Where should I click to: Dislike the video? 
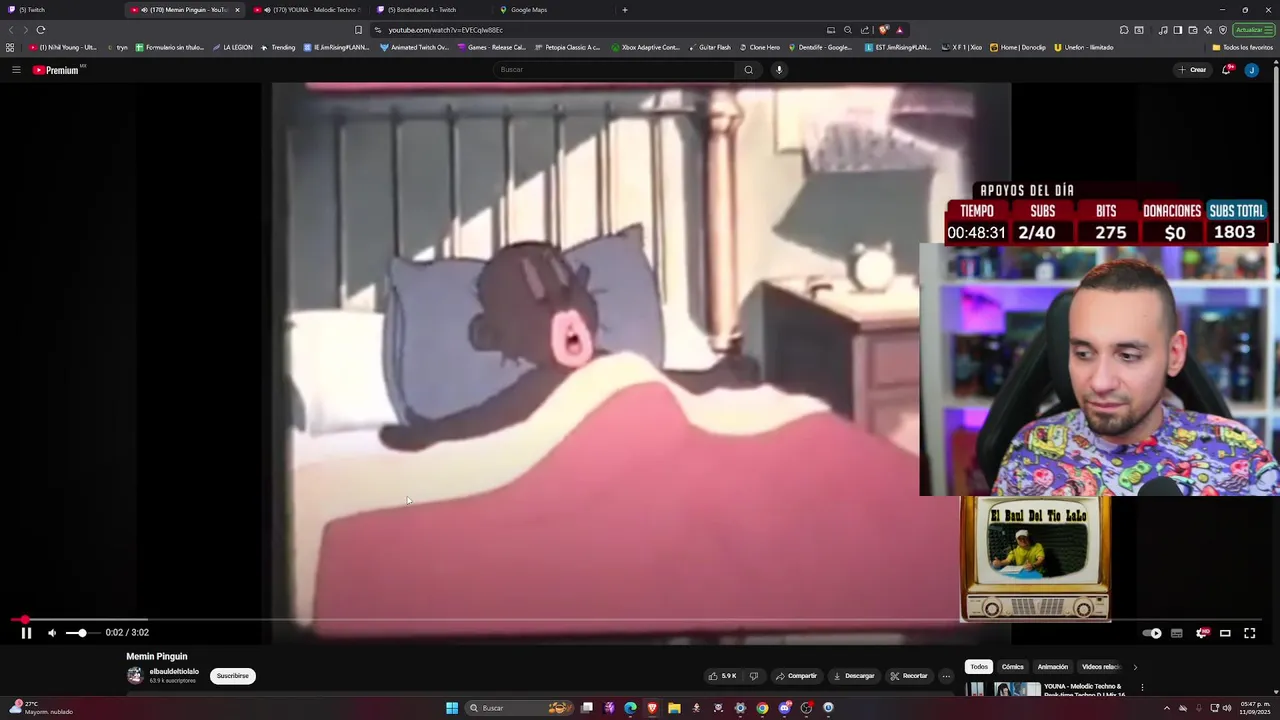pyautogui.click(x=754, y=676)
